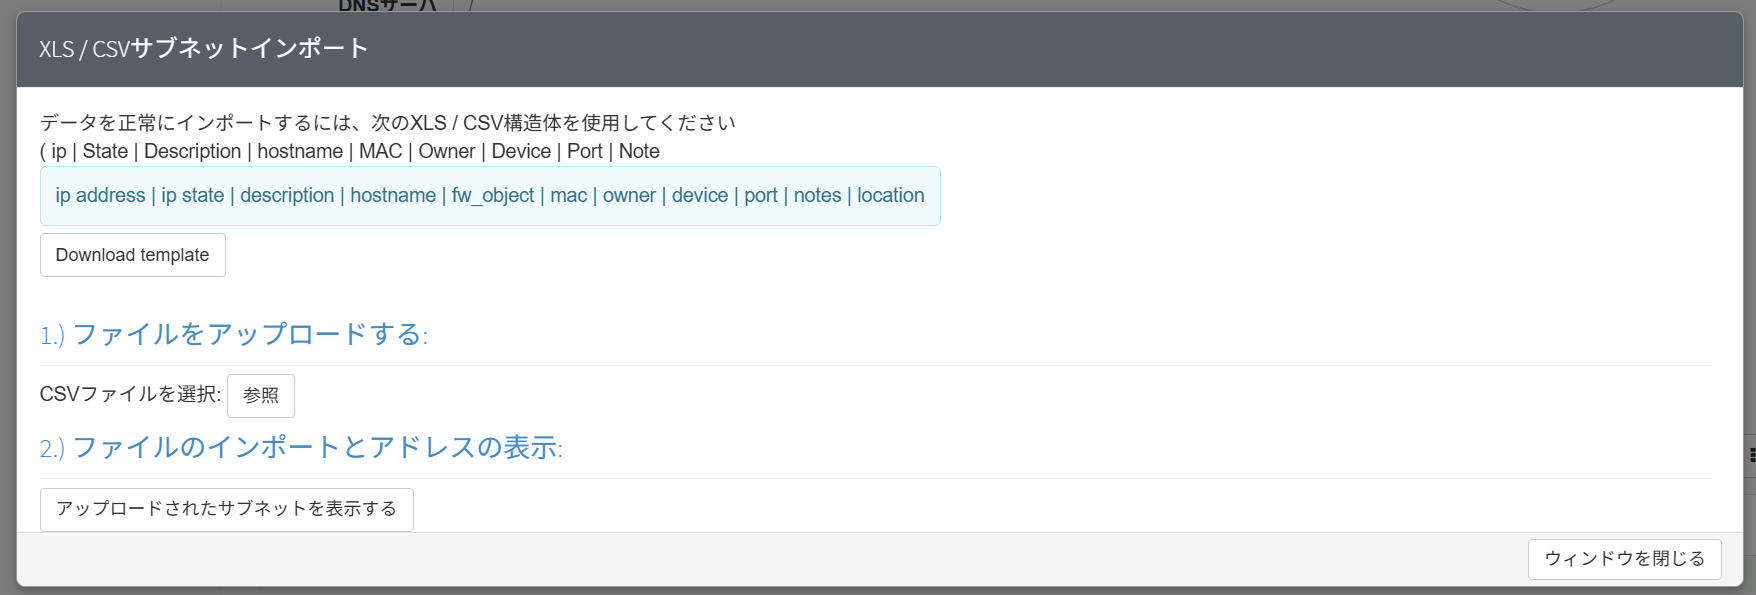Click アップロードされたサブネットを表示する button
The width and height of the screenshot is (1756, 595).
[226, 509]
